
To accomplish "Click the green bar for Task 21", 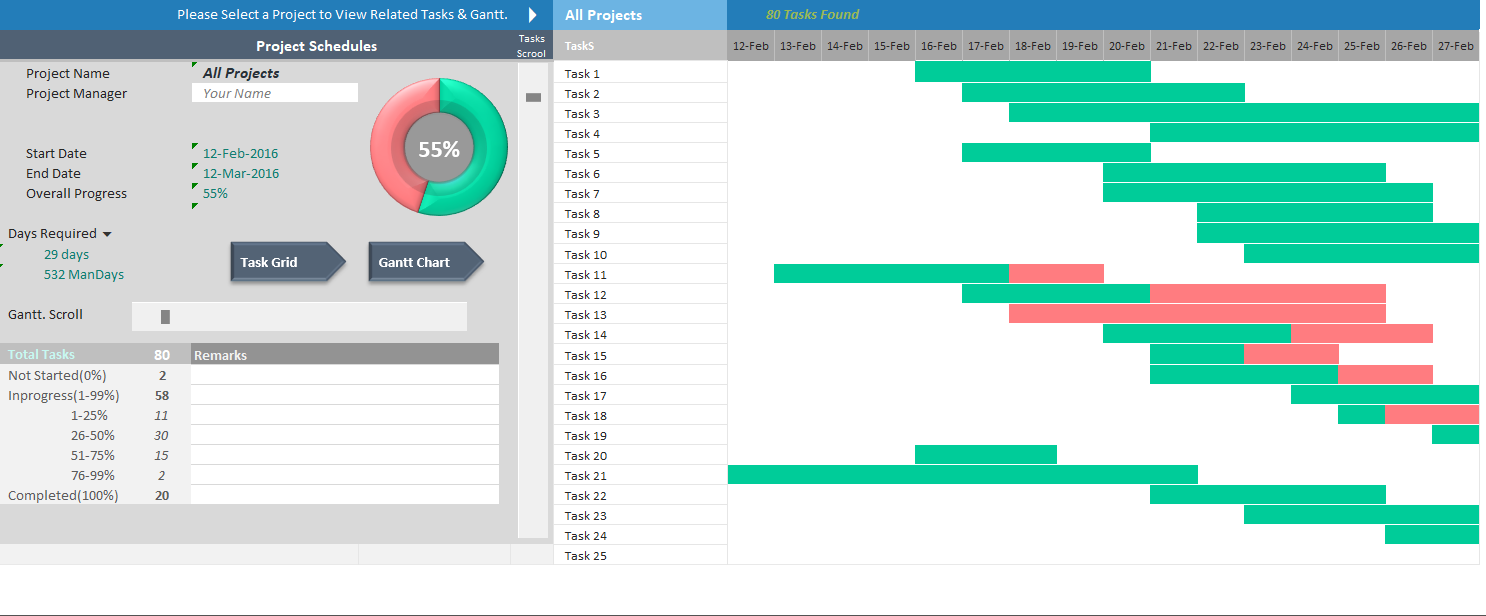I will click(x=961, y=474).
